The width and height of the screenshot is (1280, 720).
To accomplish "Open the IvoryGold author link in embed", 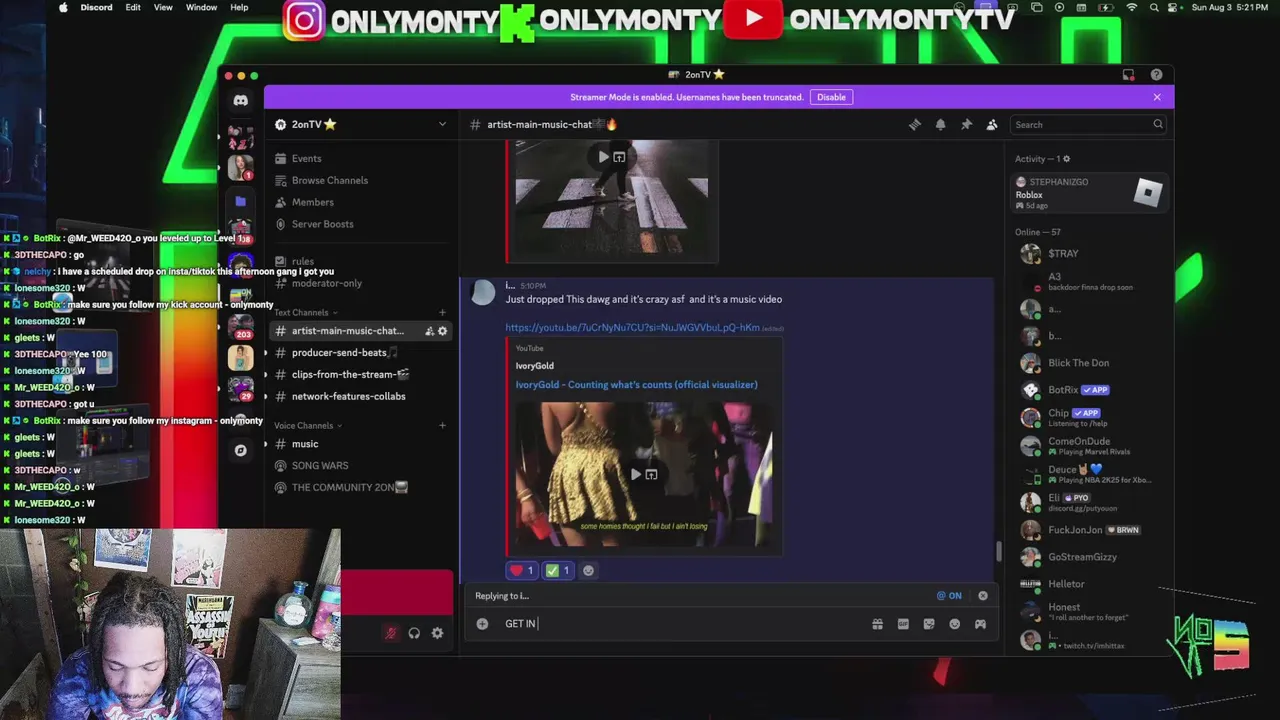I will (534, 366).
